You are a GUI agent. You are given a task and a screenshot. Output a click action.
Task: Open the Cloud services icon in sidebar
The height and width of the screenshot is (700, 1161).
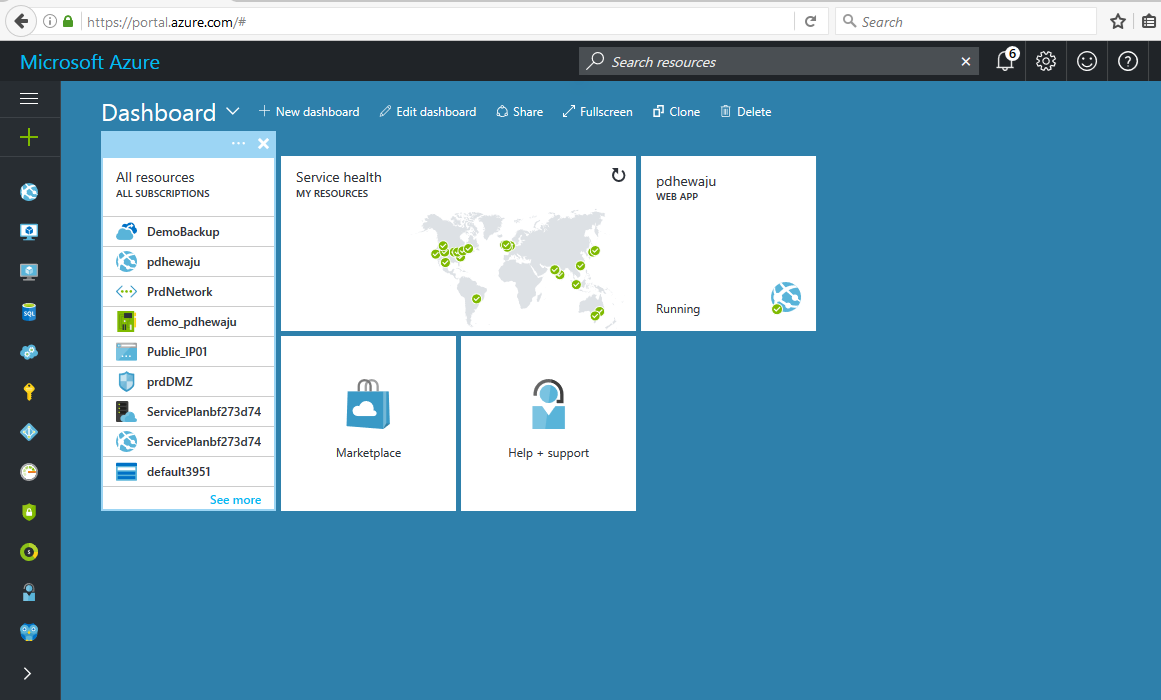pyautogui.click(x=29, y=352)
